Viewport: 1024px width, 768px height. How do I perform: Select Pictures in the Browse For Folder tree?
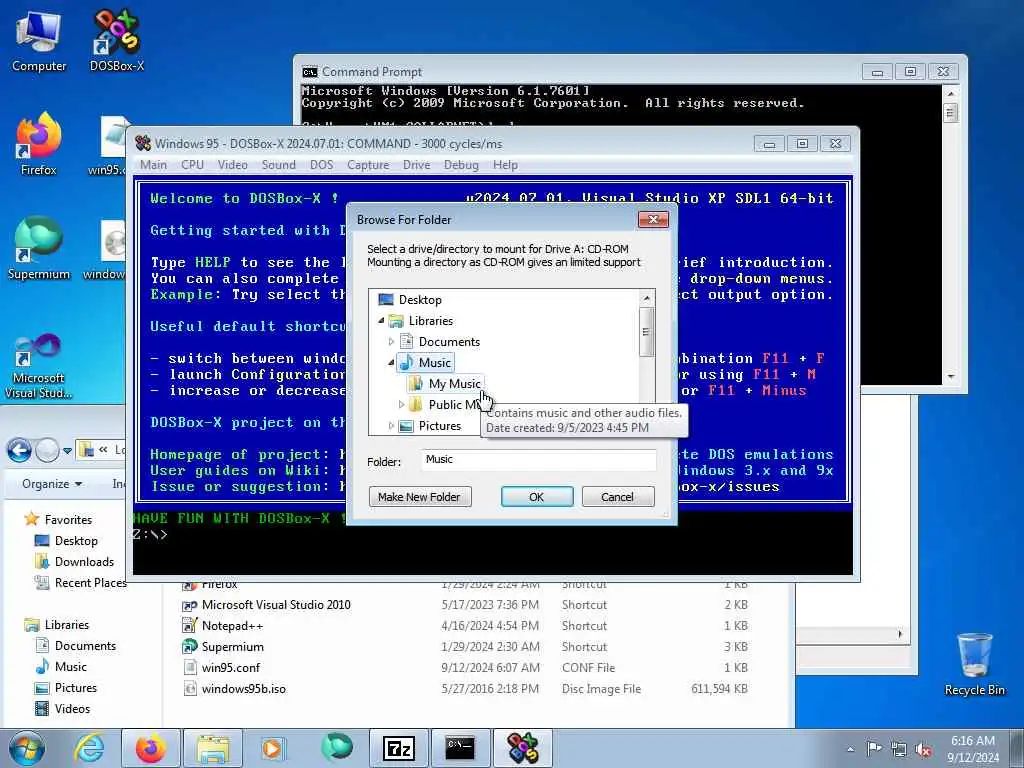tap(440, 426)
